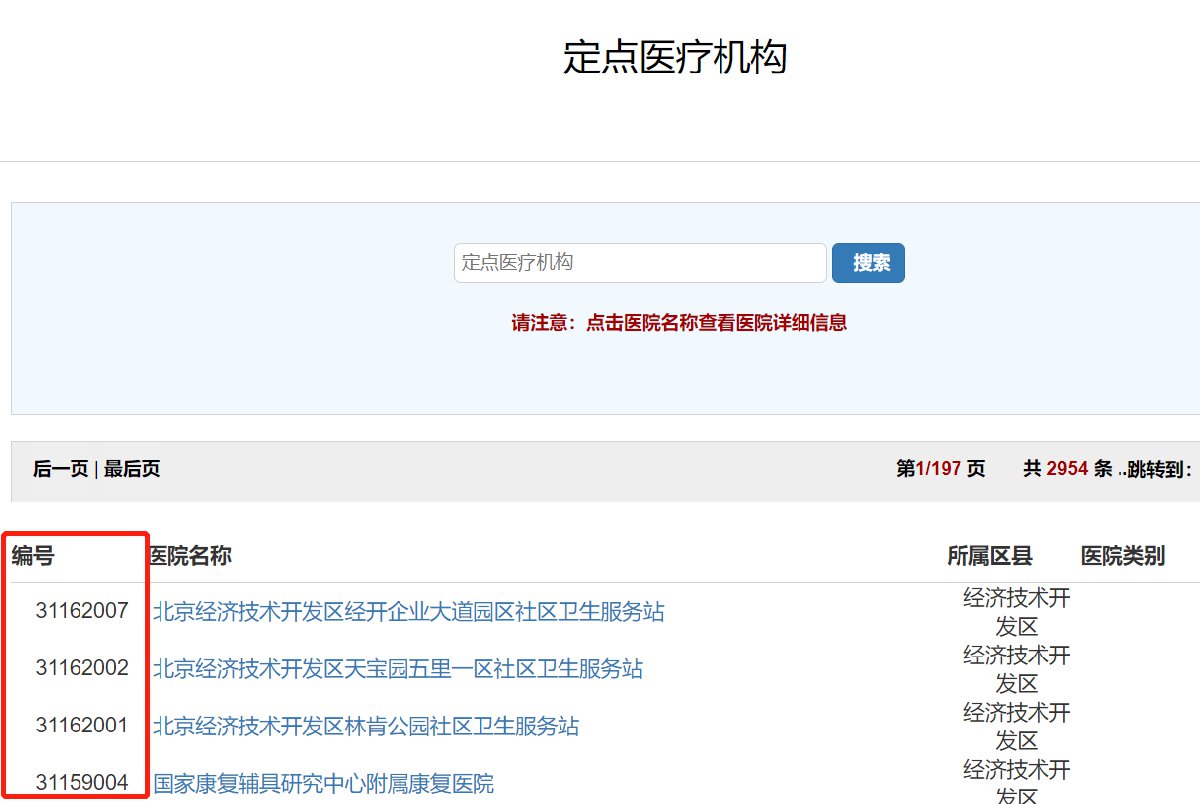Select hospital code 31162007

click(82, 610)
